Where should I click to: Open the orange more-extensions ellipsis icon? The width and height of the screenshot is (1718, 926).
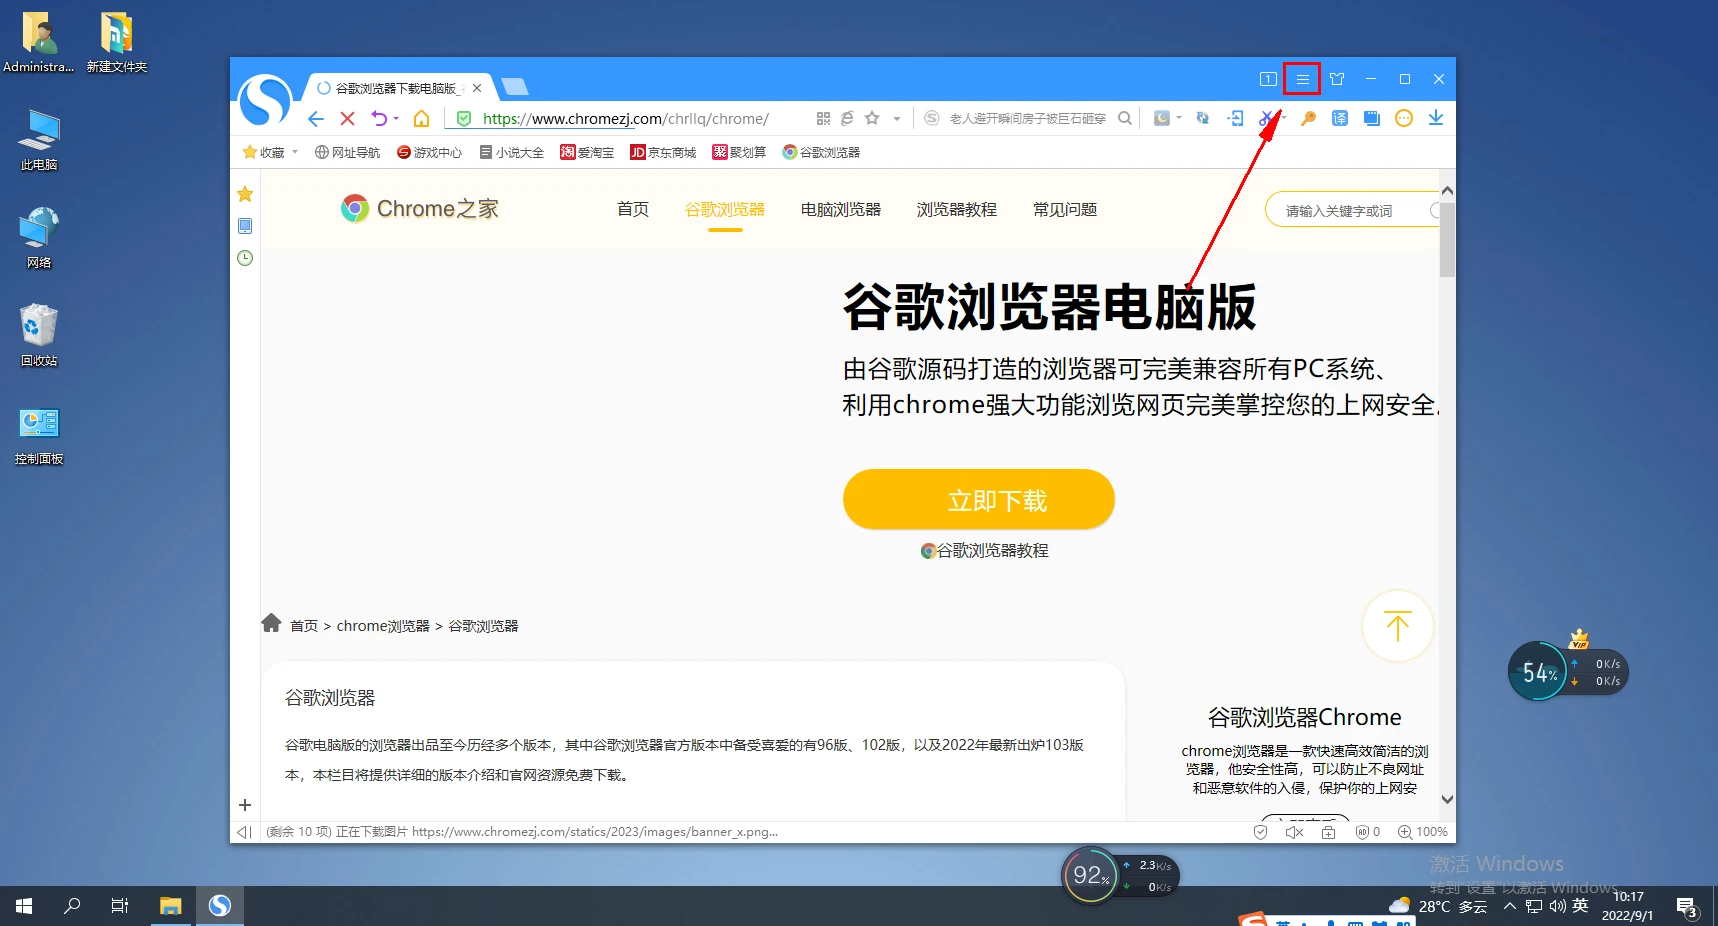[1404, 118]
